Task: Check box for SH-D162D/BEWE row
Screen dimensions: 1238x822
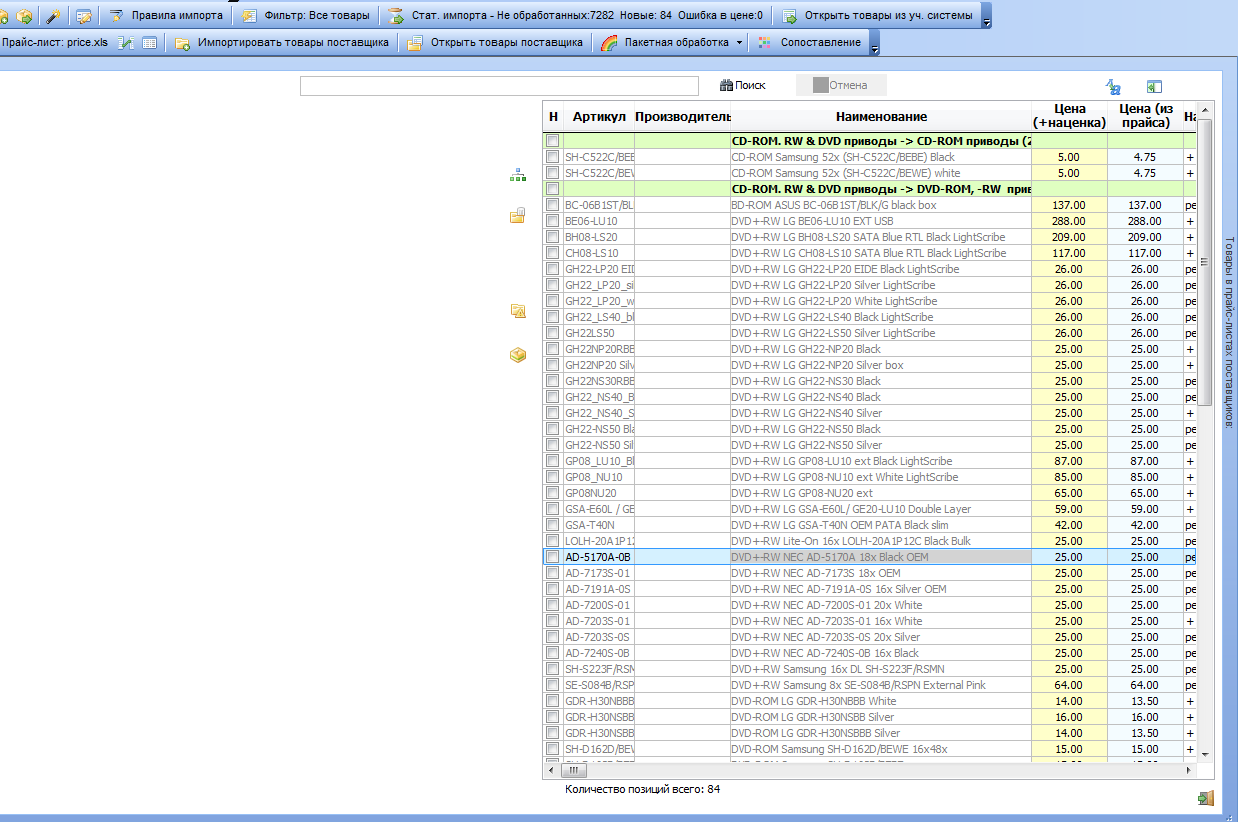Action: [x=553, y=749]
